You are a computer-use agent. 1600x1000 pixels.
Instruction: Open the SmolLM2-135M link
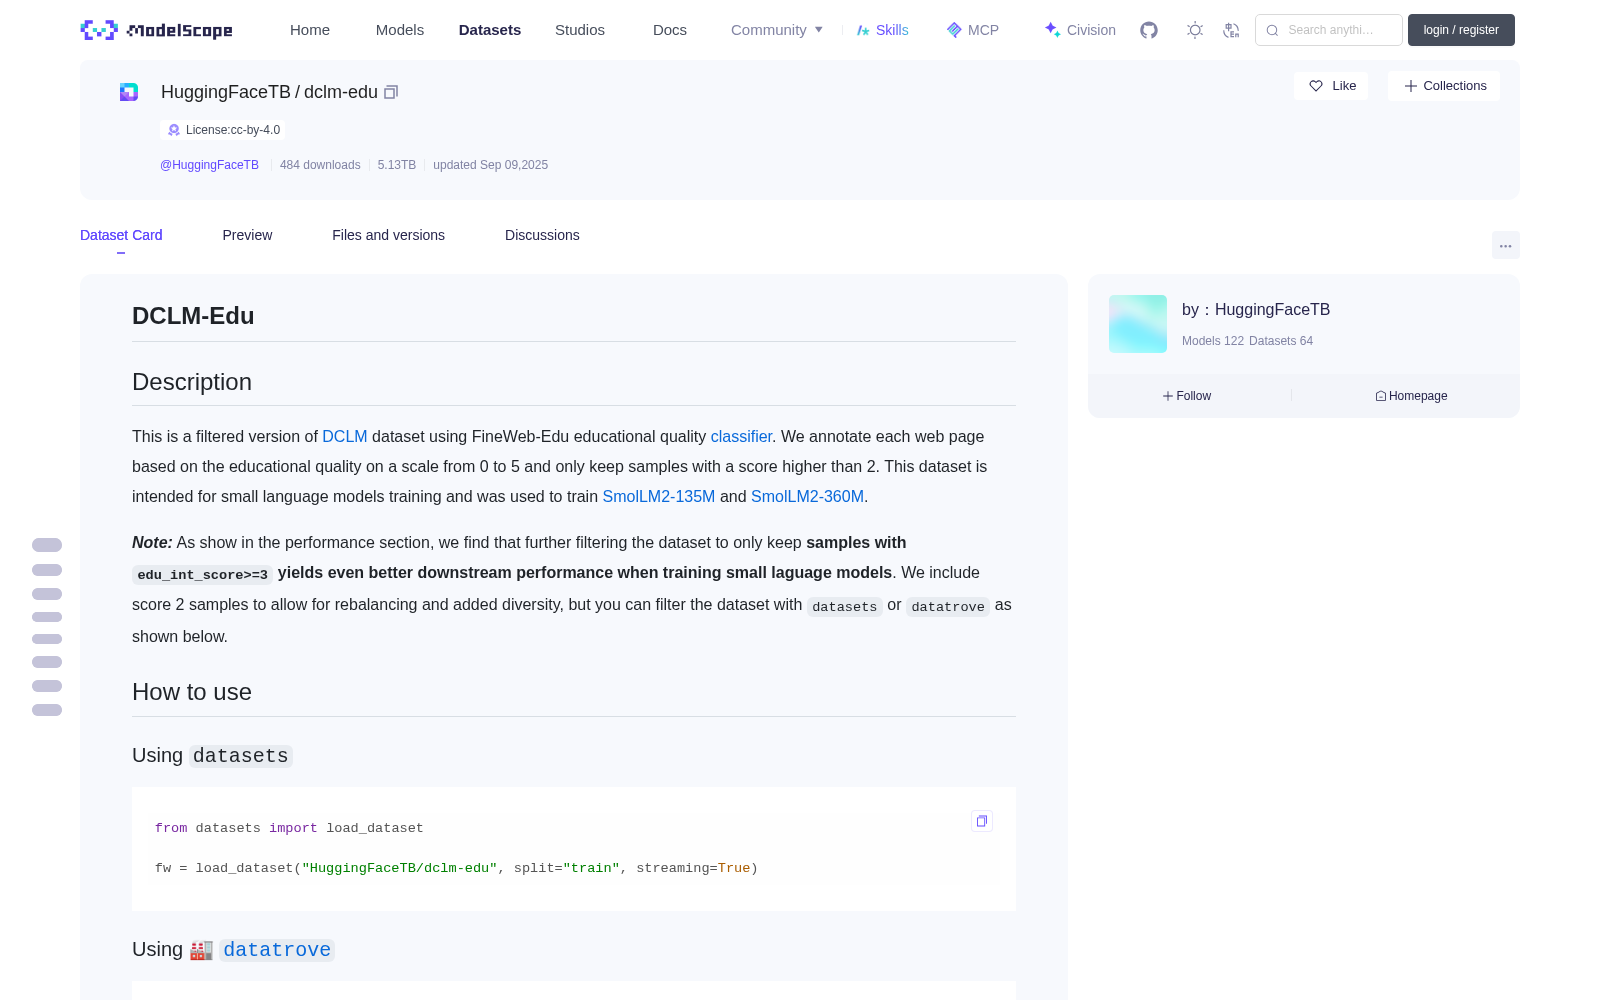659,496
